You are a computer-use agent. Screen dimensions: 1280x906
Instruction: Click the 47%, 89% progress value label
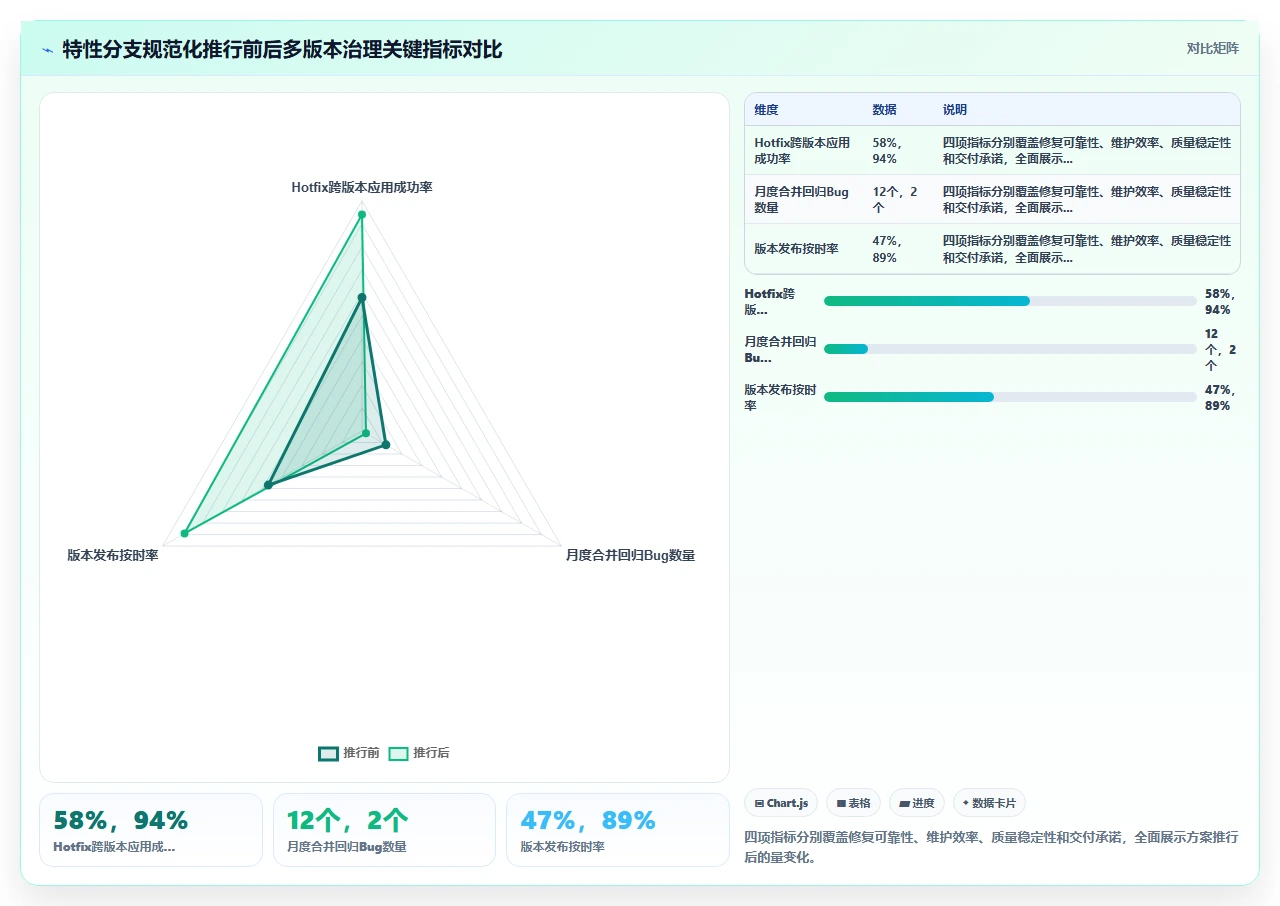[1221, 398]
